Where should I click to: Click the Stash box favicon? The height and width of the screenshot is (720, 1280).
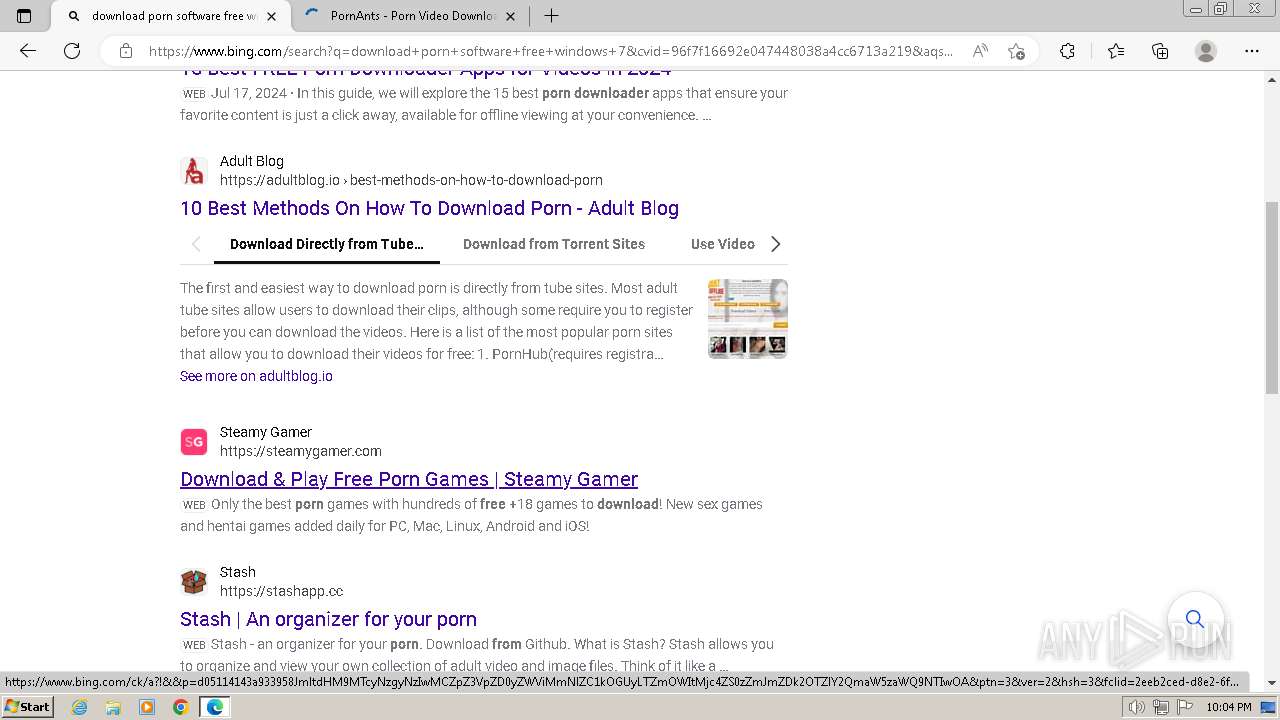click(194, 581)
